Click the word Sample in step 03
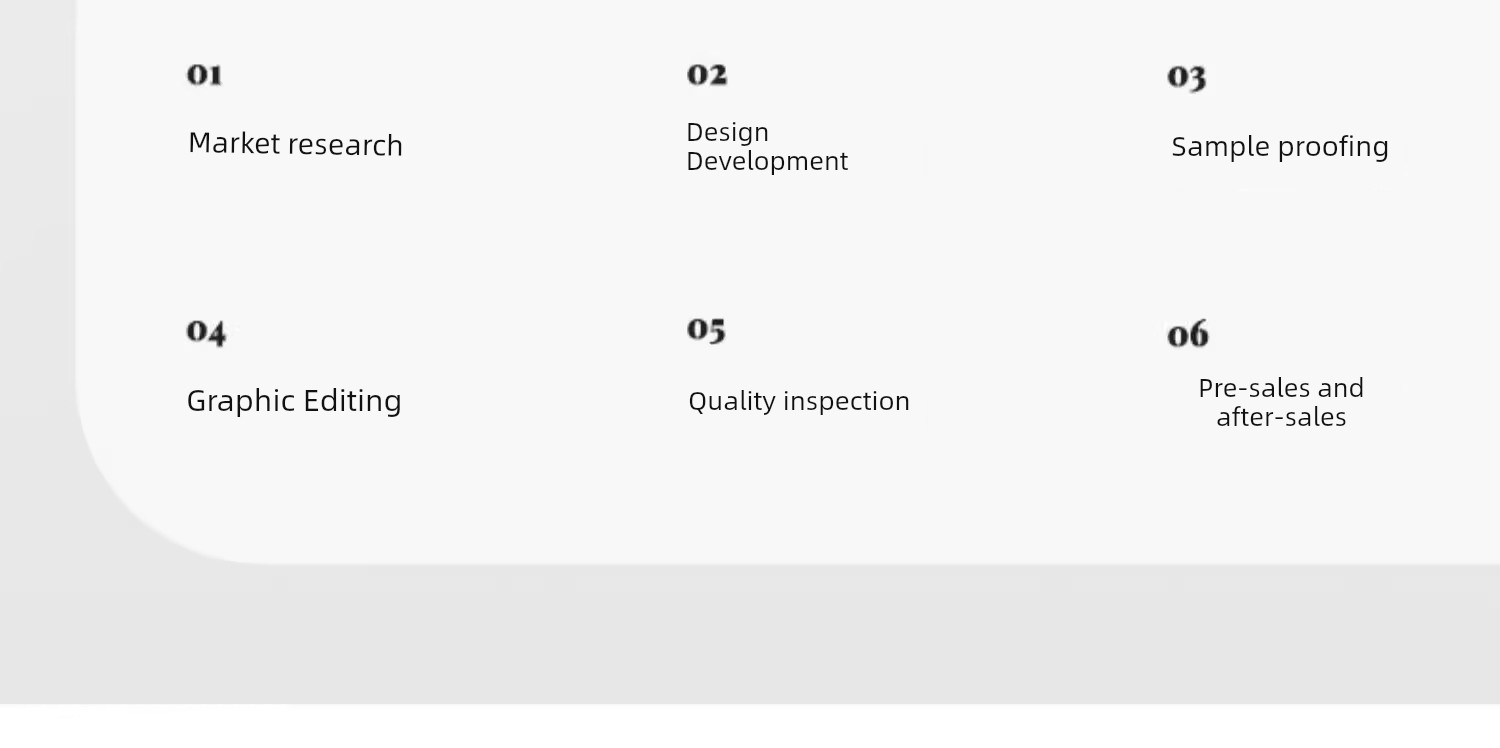The image size is (1500, 748). pyautogui.click(x=1212, y=147)
